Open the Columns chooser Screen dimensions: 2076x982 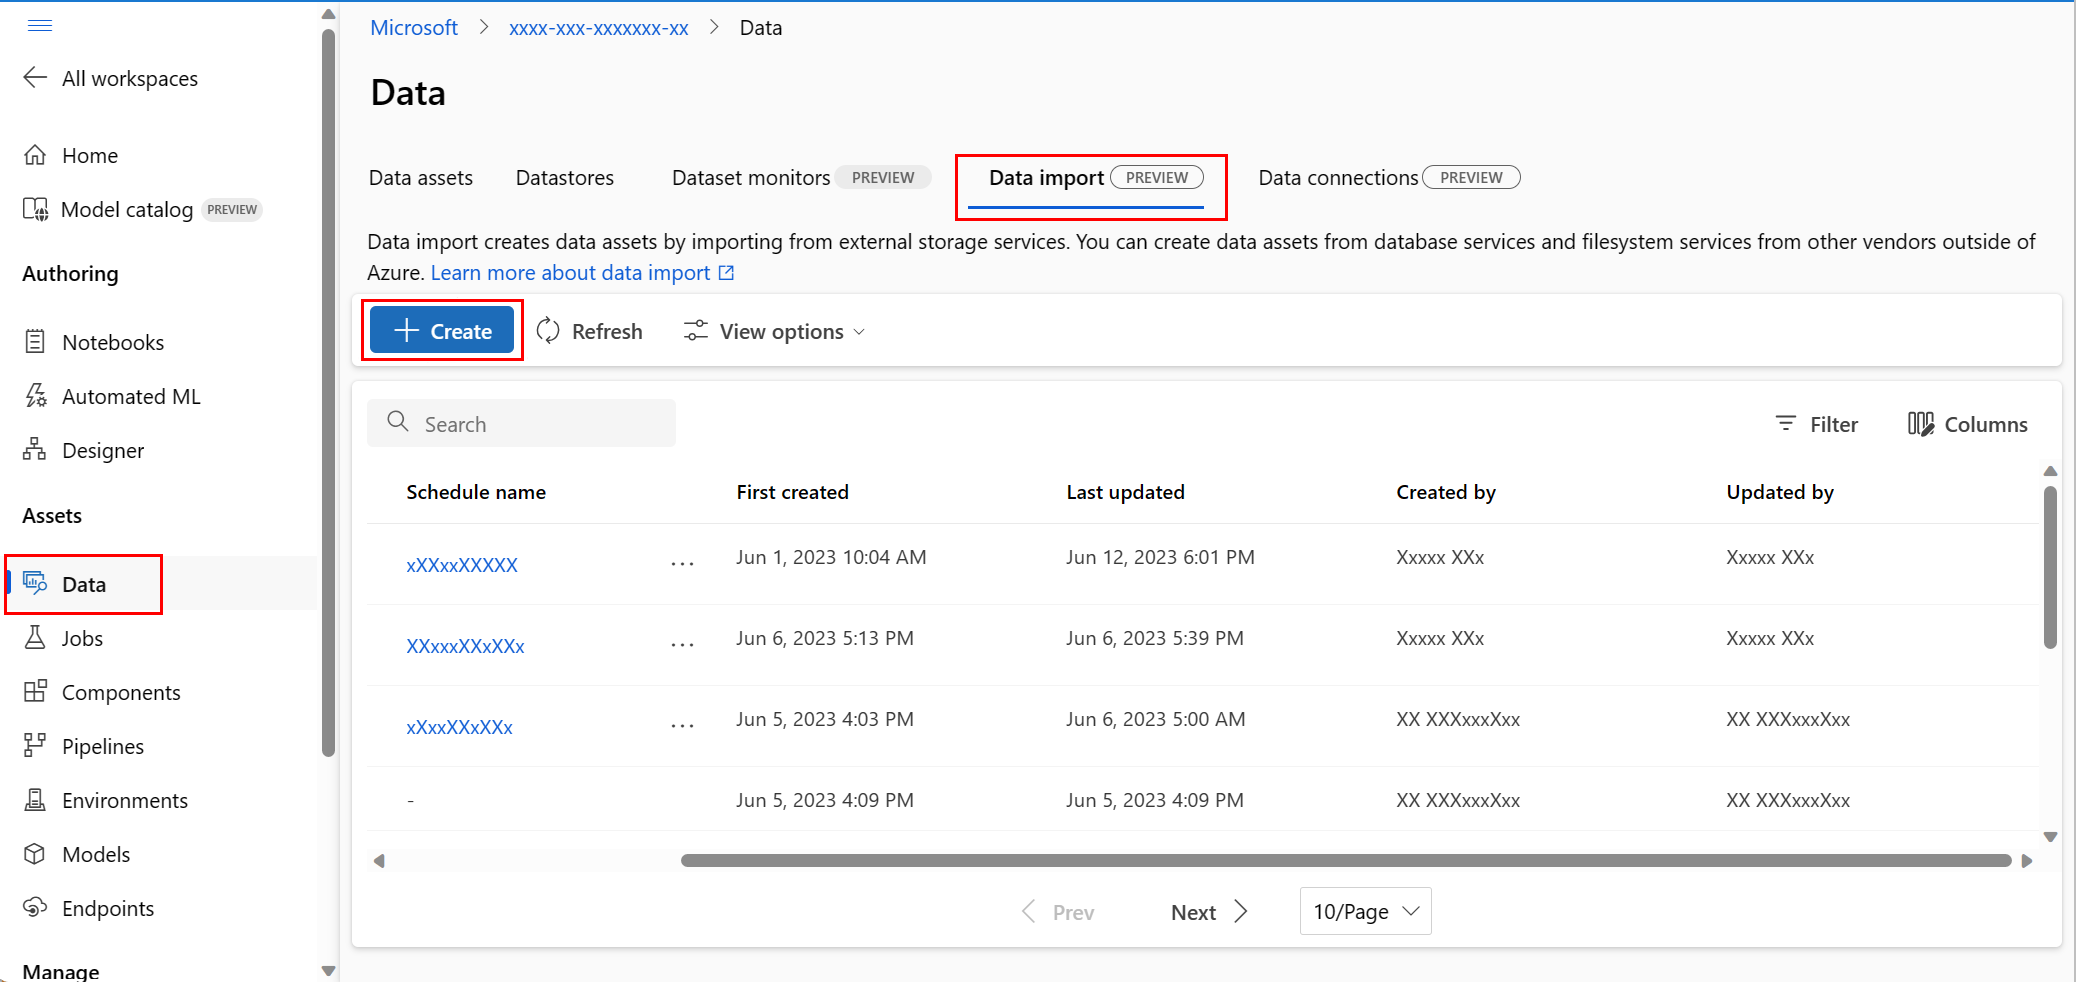1967,424
